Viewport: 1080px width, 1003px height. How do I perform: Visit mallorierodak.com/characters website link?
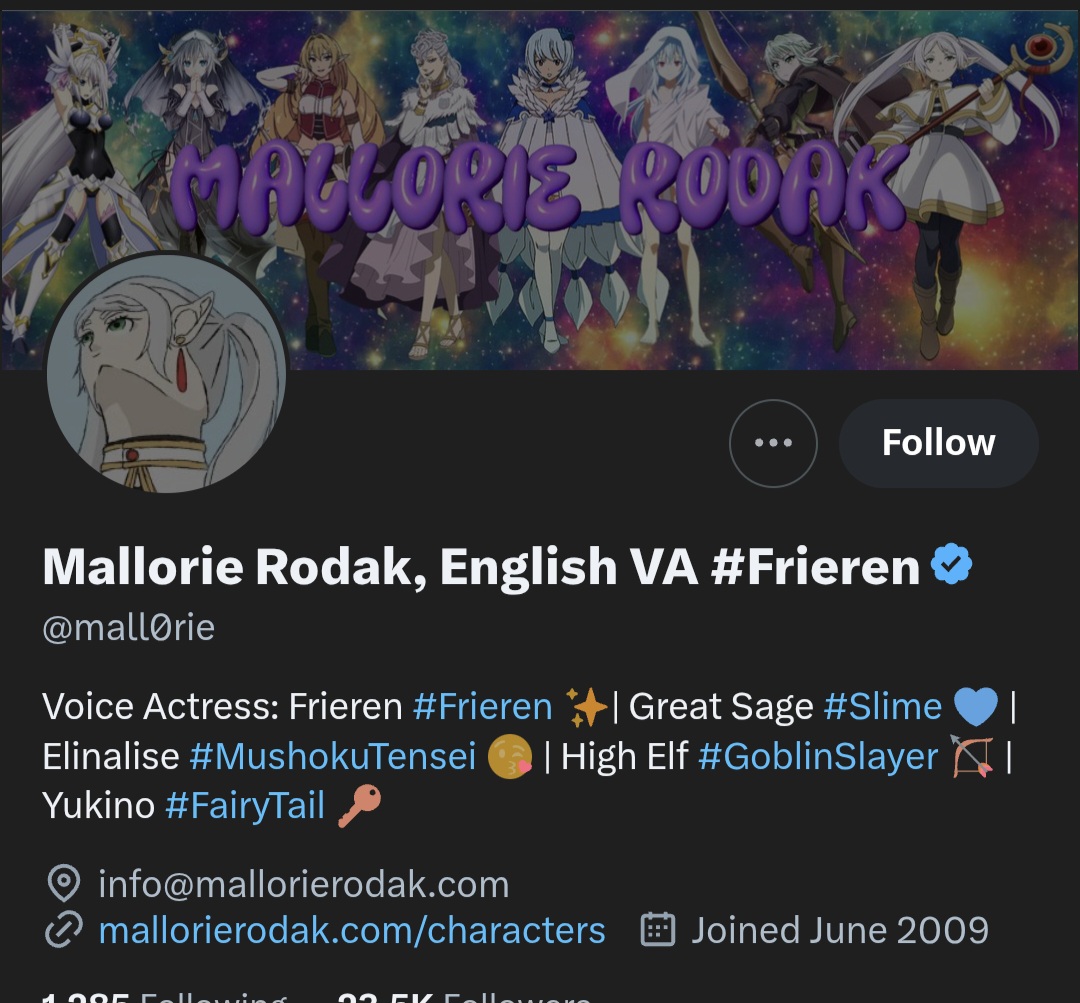click(x=352, y=931)
